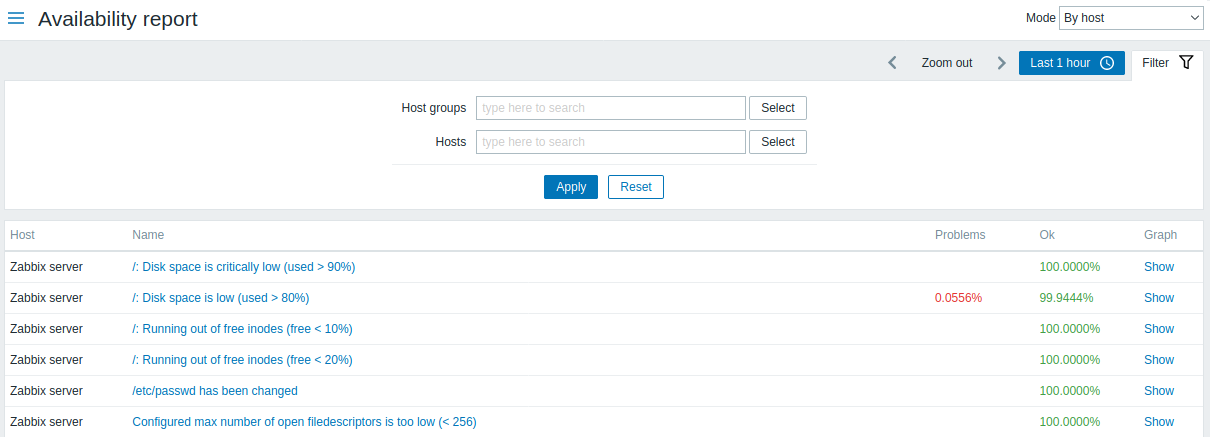Click the previous time period arrow
This screenshot has width=1210, height=437.
click(x=892, y=63)
